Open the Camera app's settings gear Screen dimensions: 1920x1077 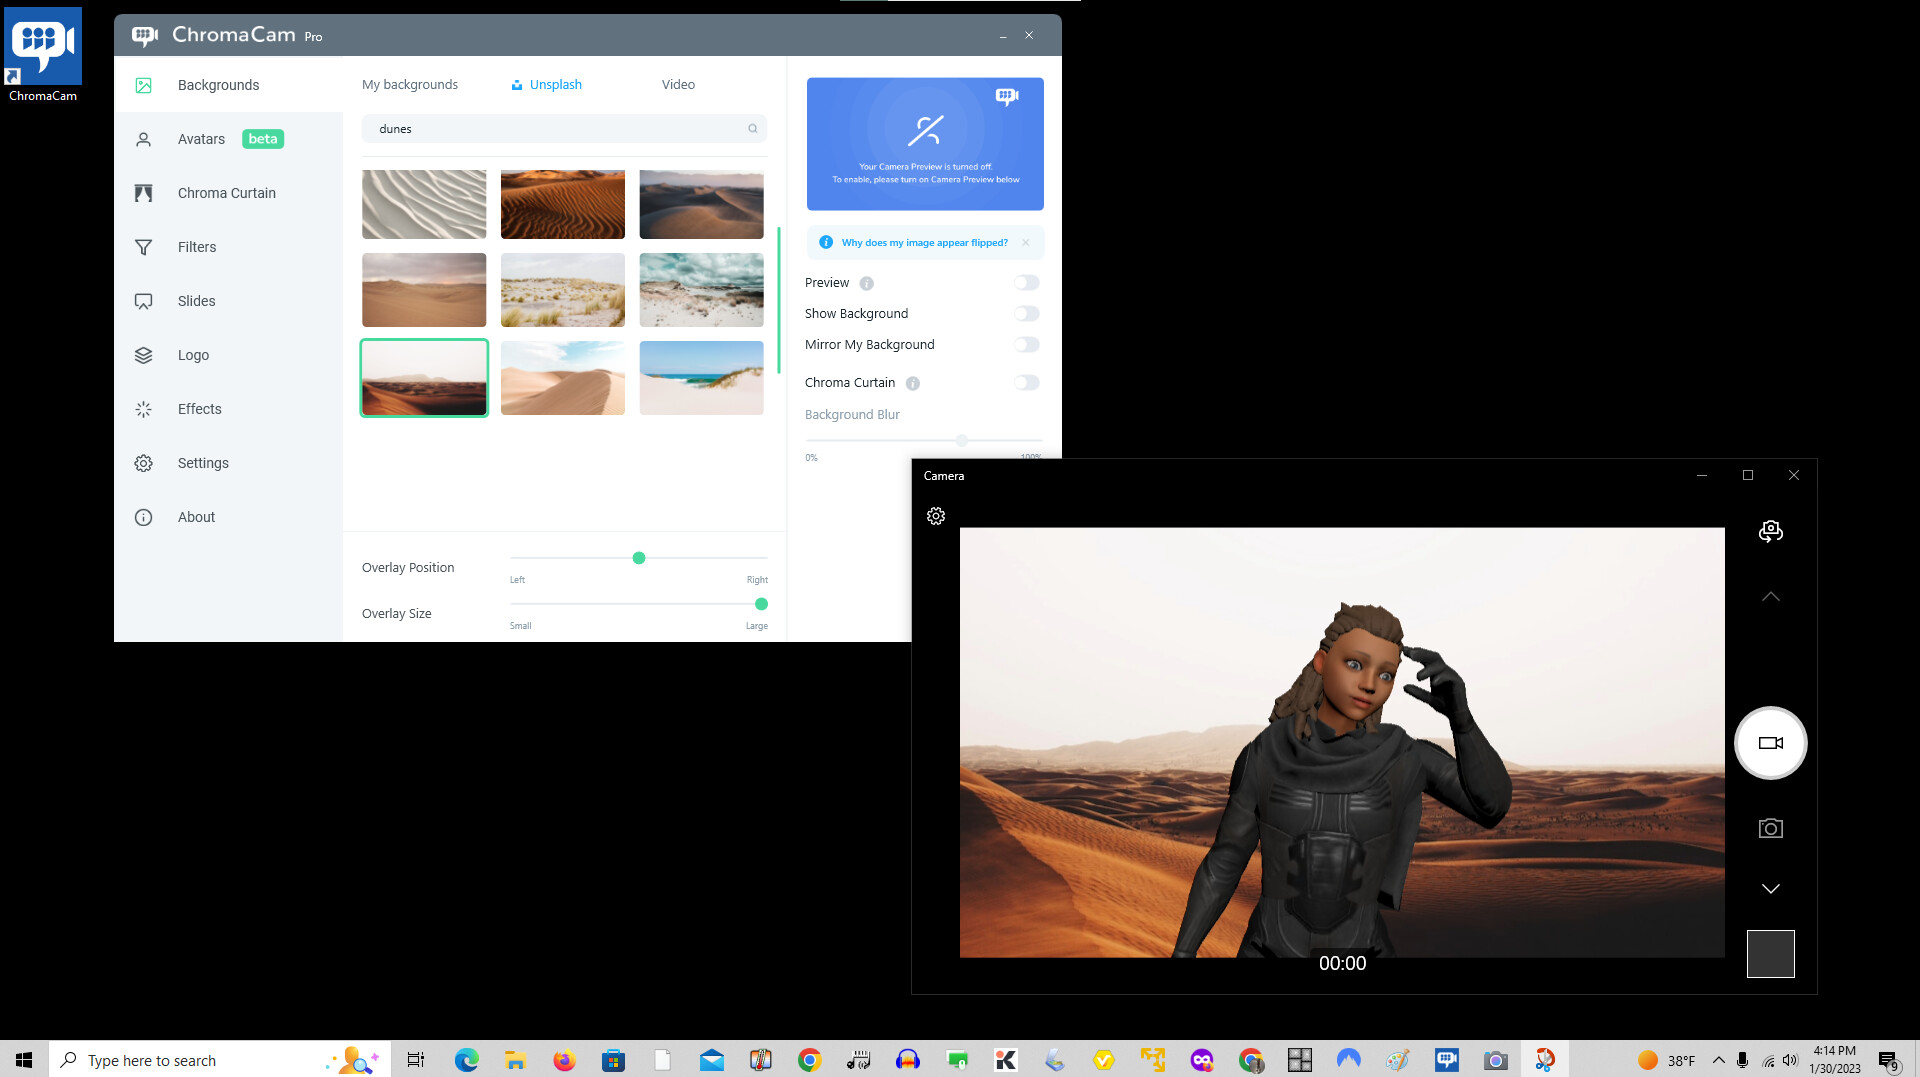pos(936,516)
